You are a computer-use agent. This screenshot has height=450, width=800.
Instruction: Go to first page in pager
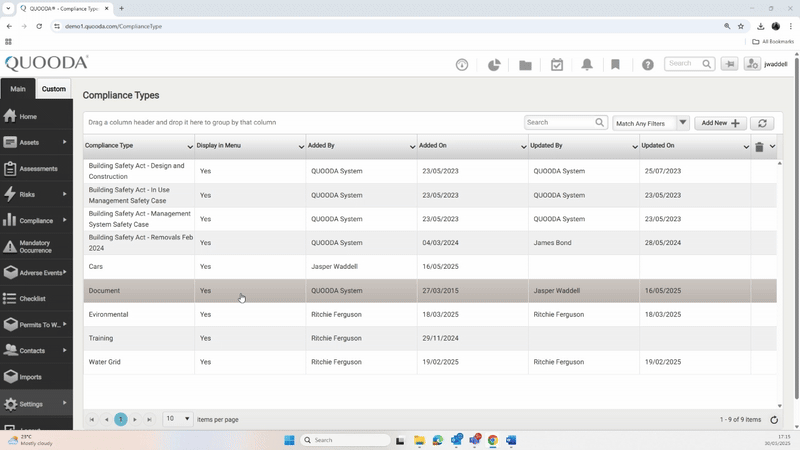click(x=92, y=419)
